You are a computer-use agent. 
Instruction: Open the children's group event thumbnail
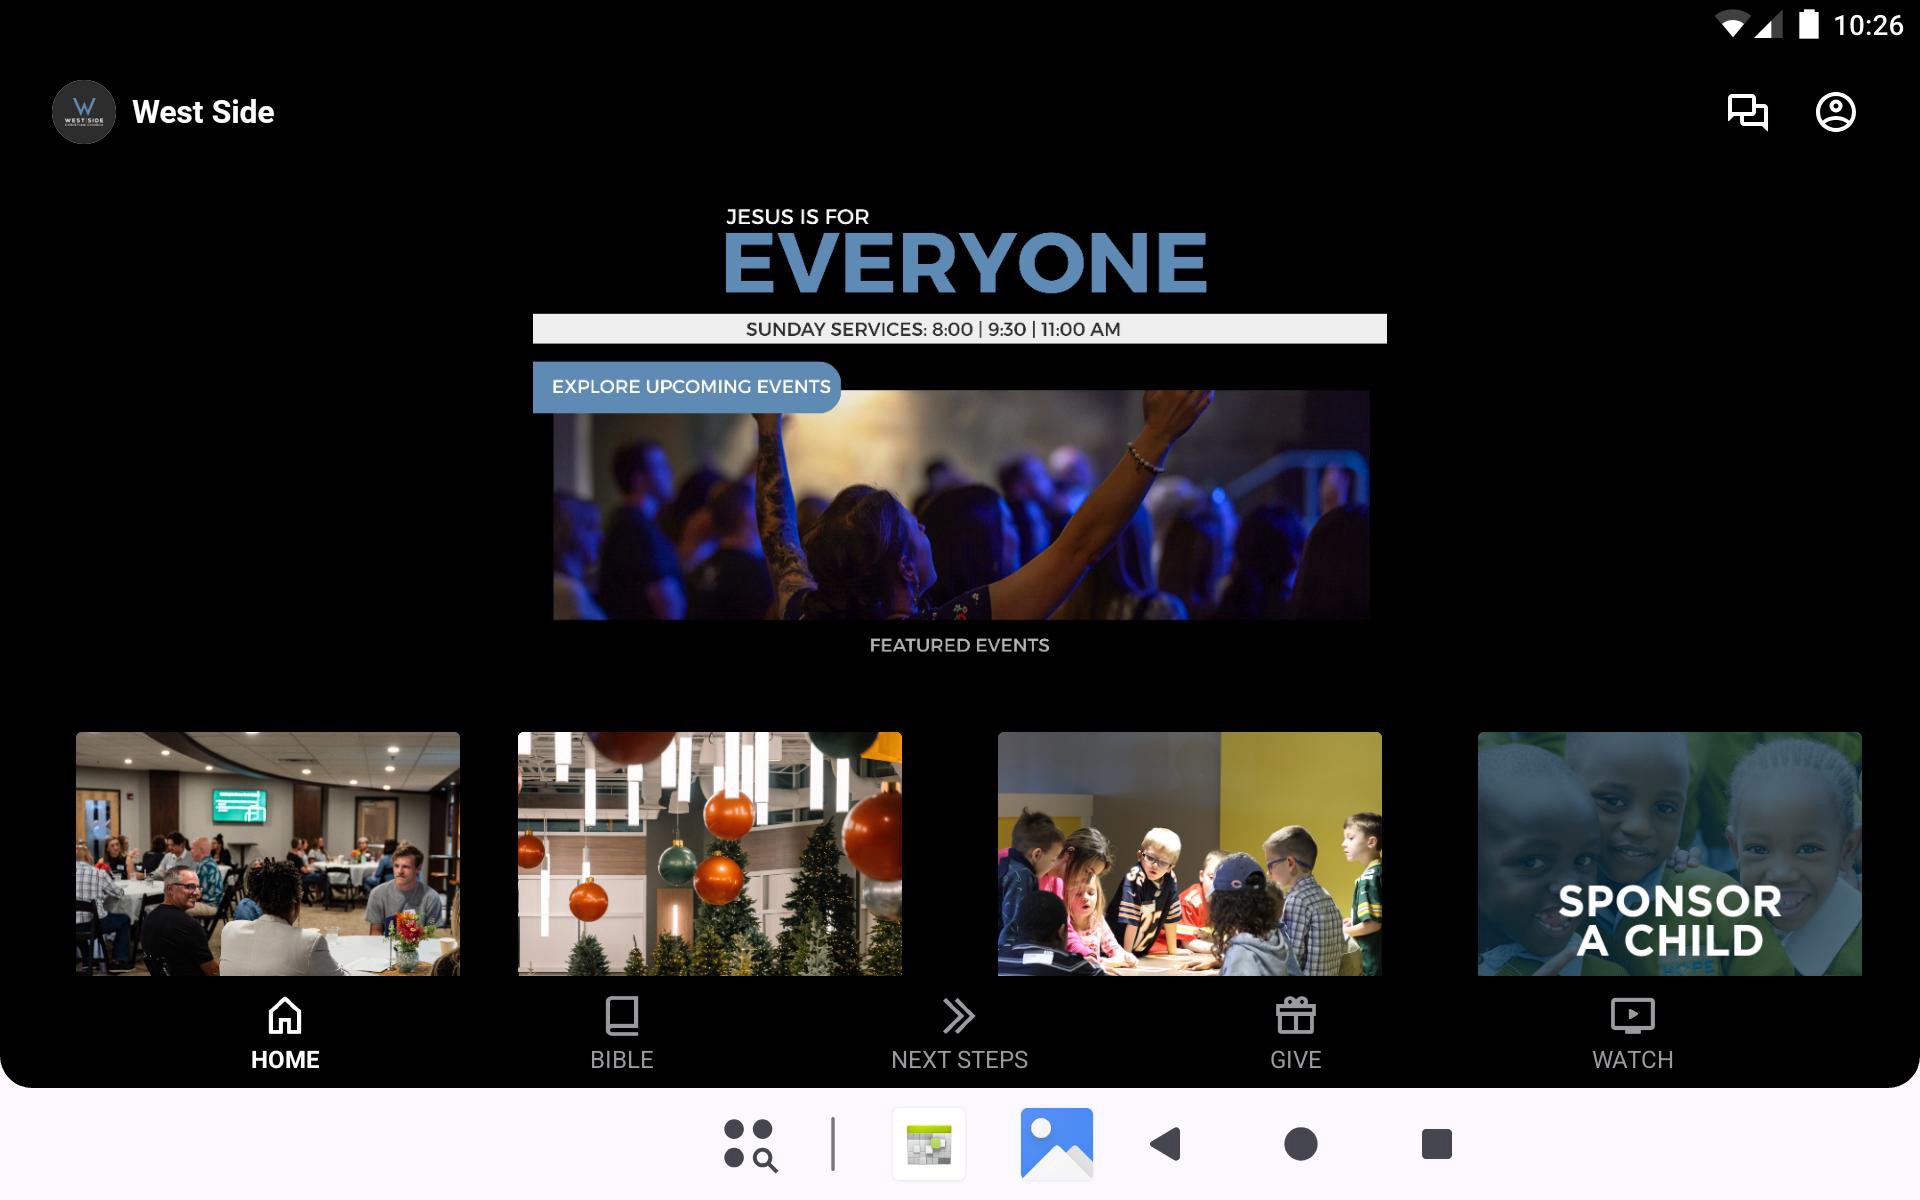[1189, 853]
